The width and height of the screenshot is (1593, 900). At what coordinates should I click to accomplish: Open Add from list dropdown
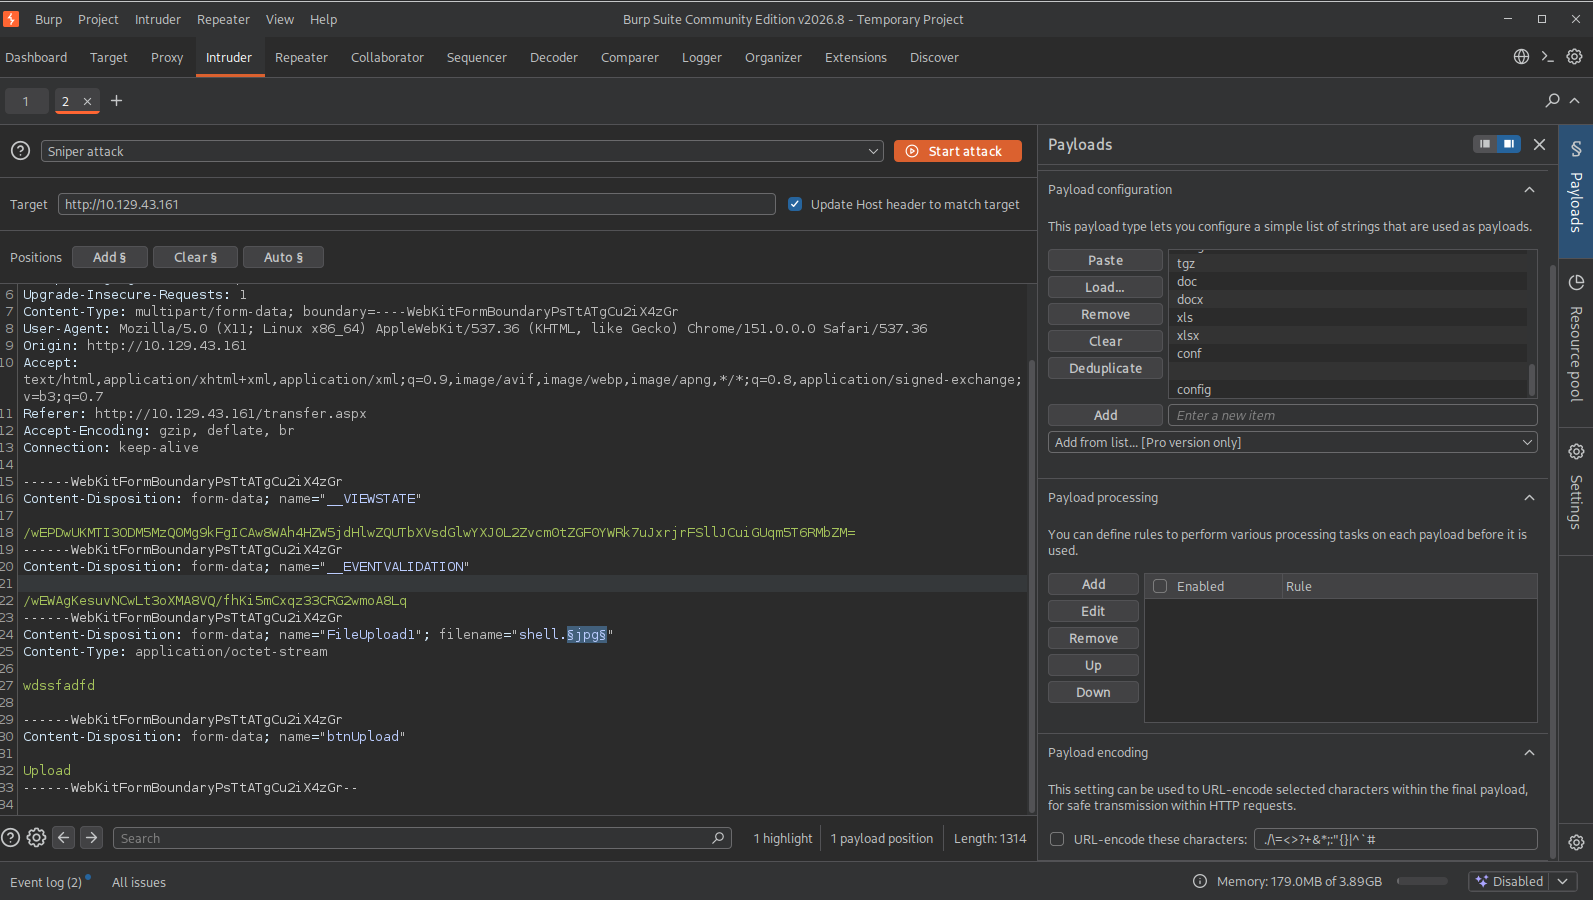point(1293,442)
